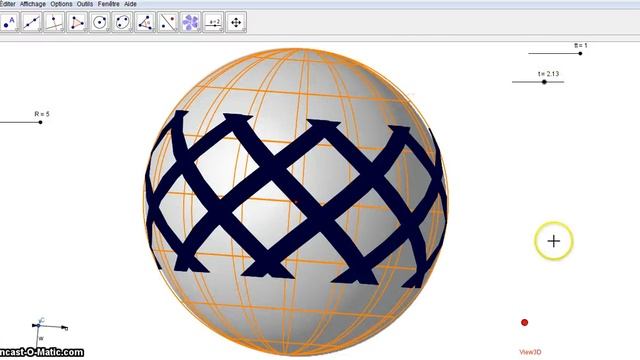
Task: Select the Perpendicular Line tool
Action: click(54, 22)
